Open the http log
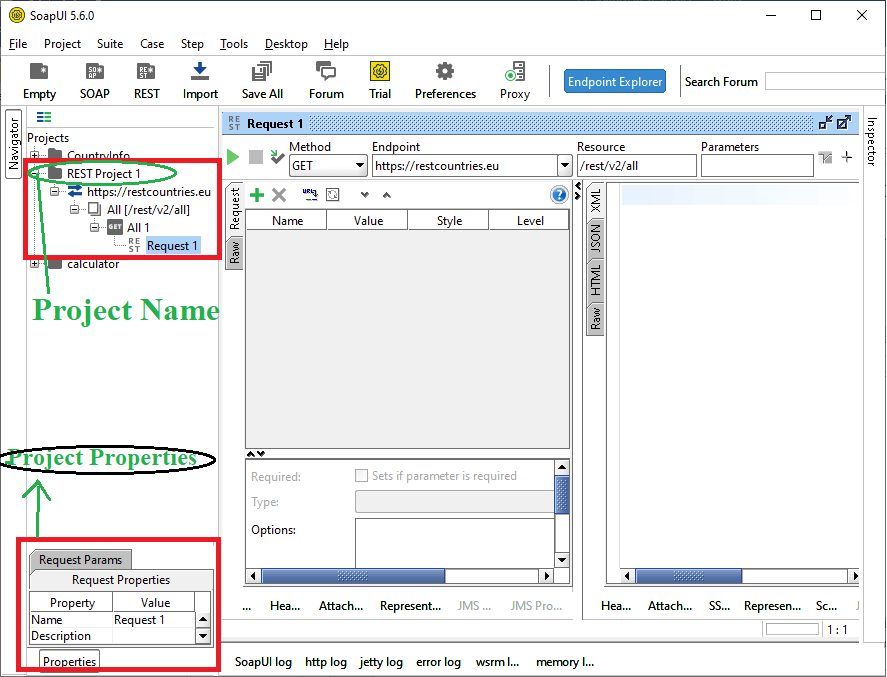This screenshot has width=887, height=677. pos(326,662)
